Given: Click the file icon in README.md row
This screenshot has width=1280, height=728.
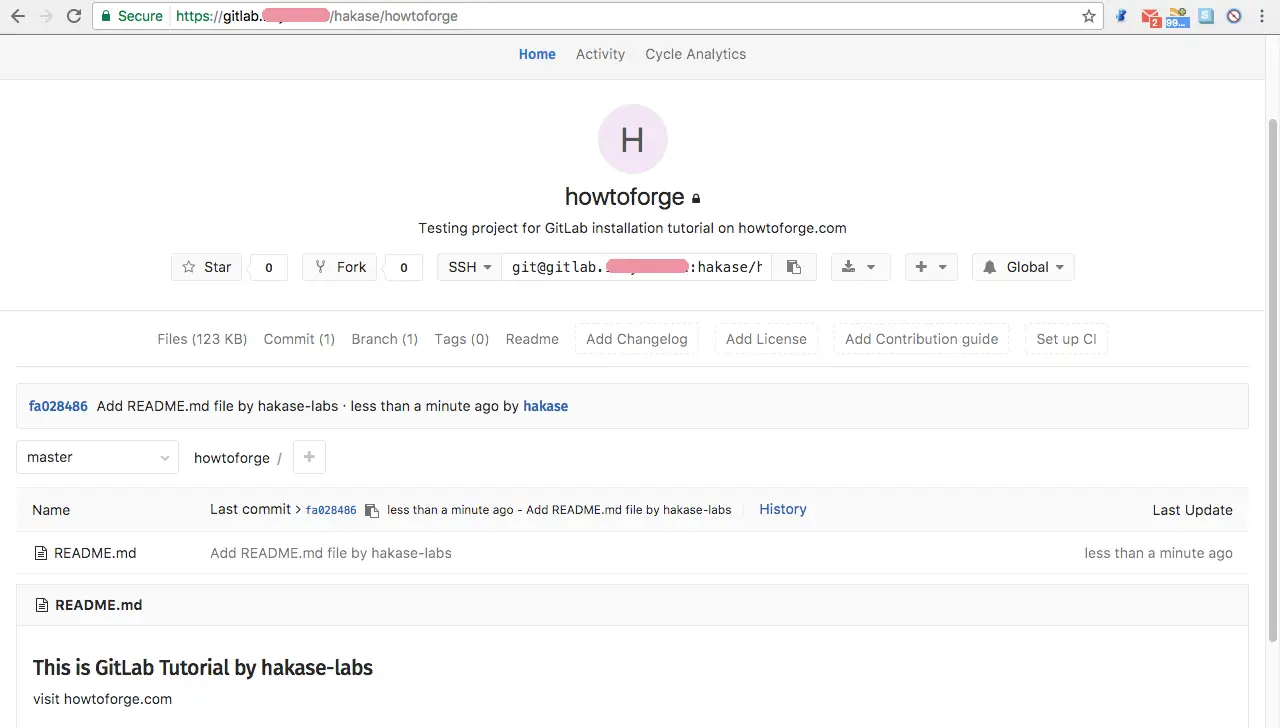Looking at the screenshot, I should (41, 553).
